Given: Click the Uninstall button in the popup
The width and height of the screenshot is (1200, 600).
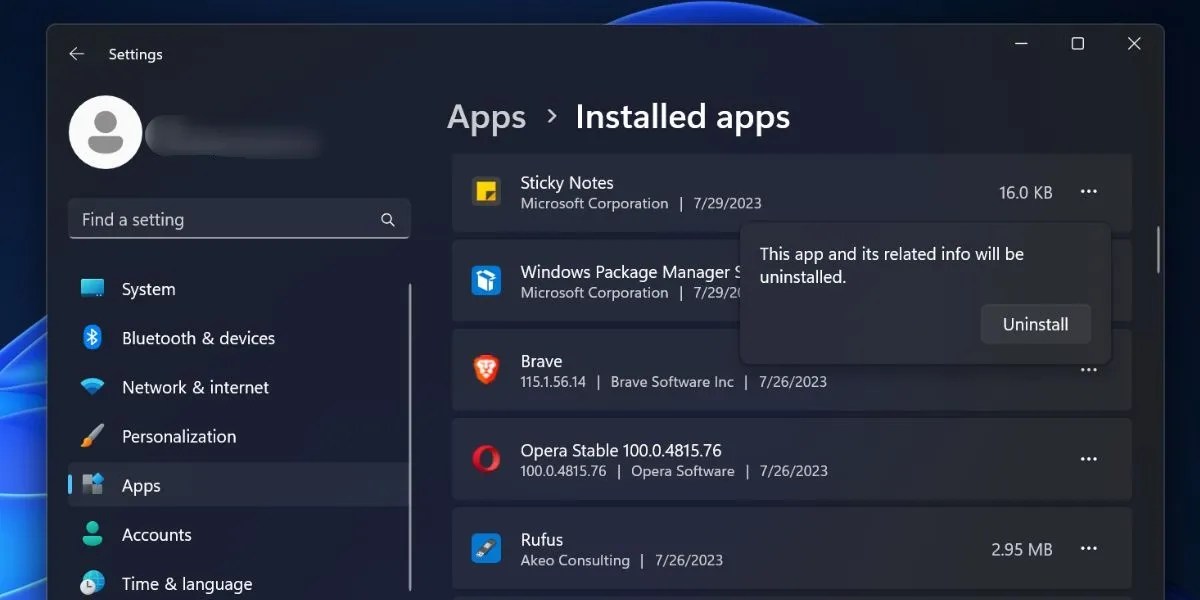Looking at the screenshot, I should [1035, 323].
